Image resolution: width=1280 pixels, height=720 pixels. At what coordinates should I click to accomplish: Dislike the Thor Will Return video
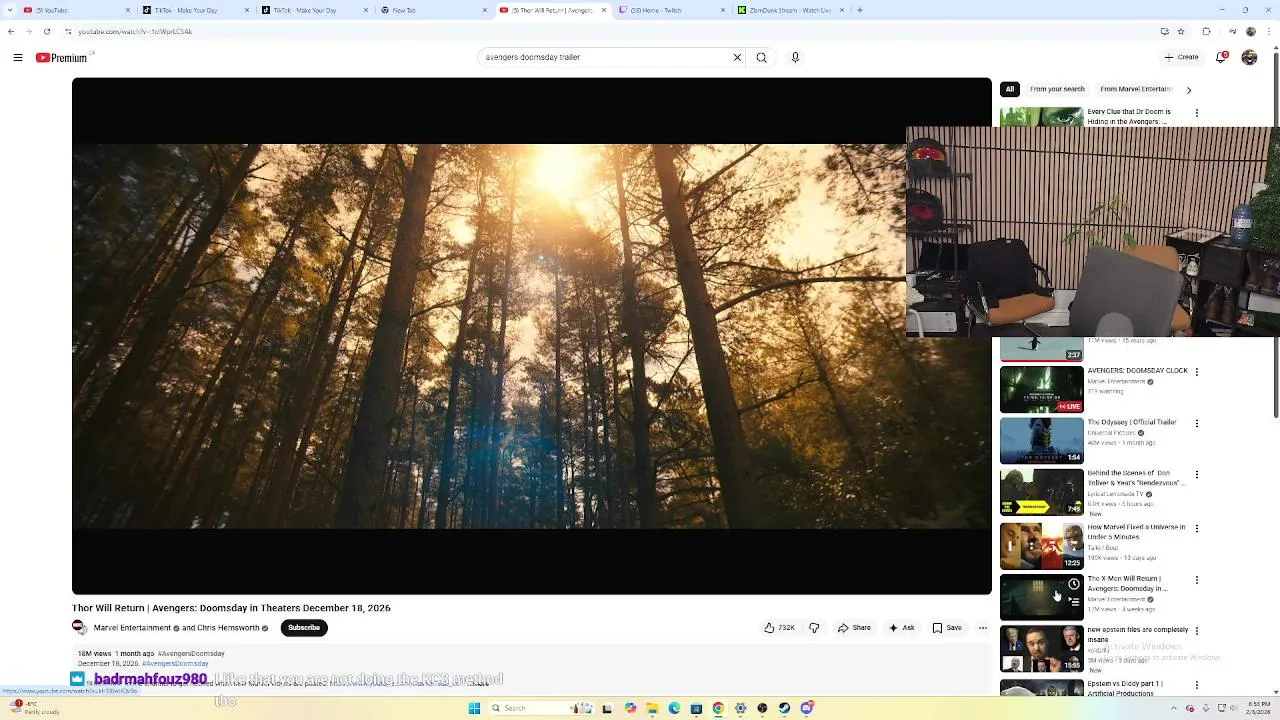click(814, 628)
